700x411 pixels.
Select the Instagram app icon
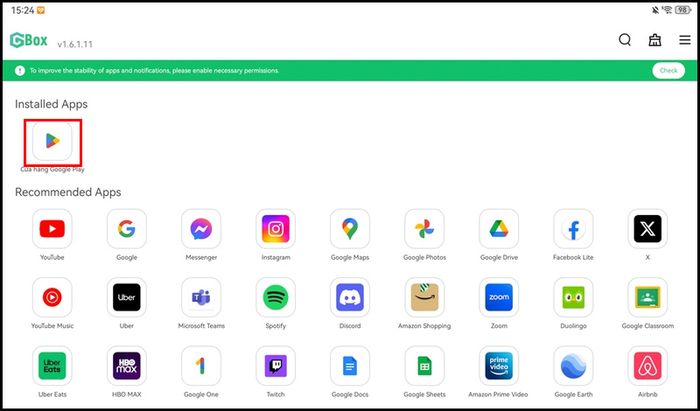point(275,229)
